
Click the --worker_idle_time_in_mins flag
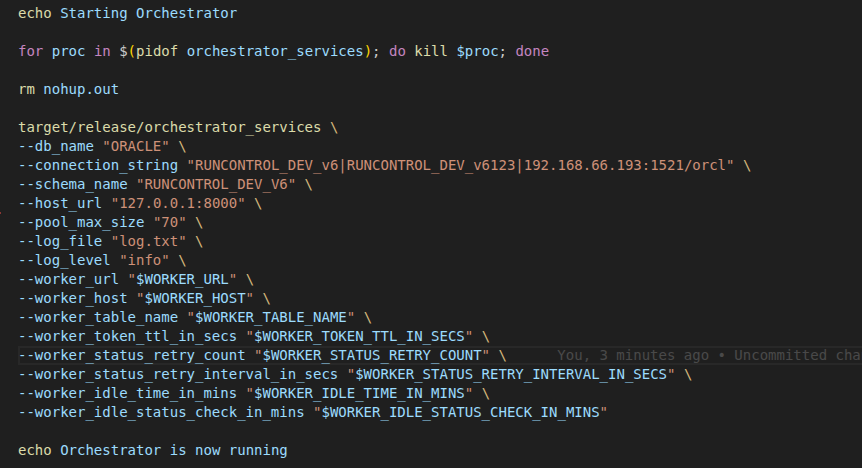click(x=128, y=393)
